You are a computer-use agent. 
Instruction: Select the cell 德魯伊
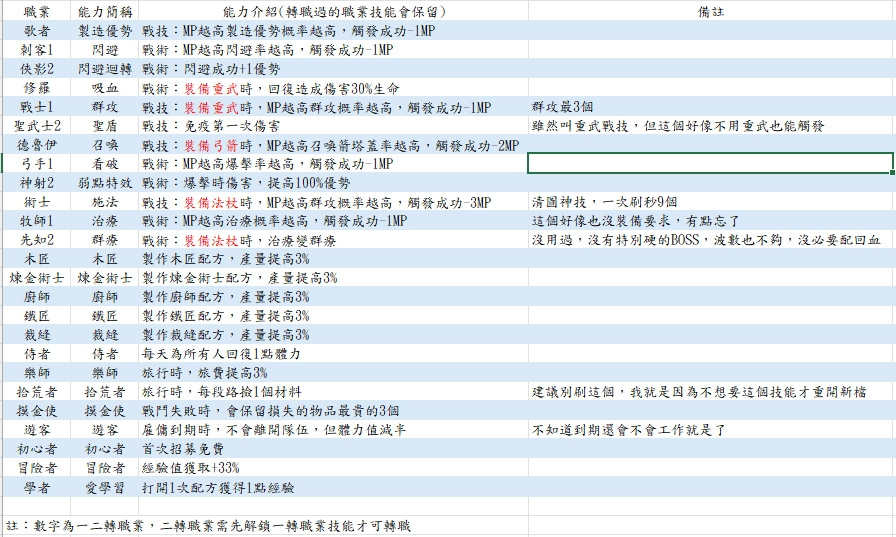[37, 145]
